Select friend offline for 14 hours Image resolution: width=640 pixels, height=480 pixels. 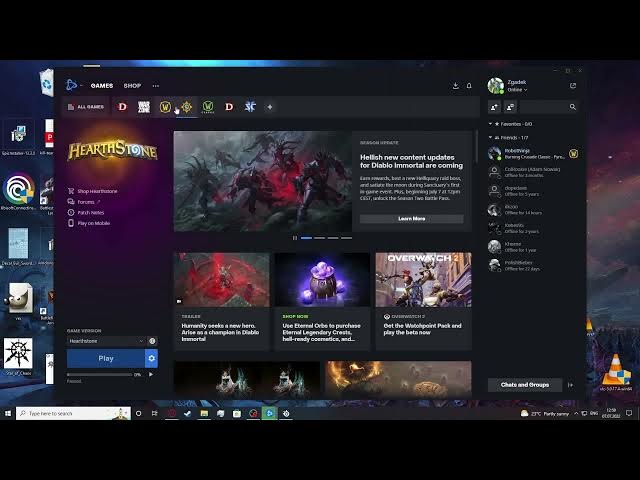click(x=533, y=210)
